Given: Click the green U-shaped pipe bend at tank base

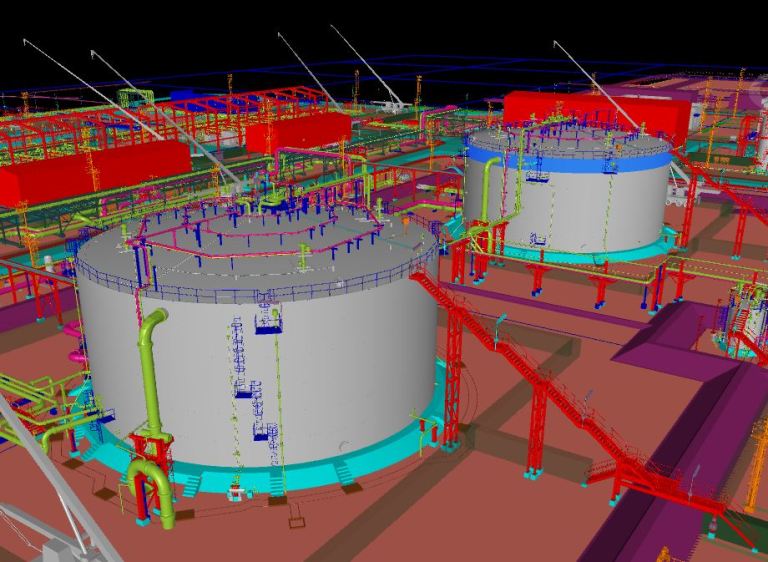Looking at the screenshot, I should click(x=150, y=483).
